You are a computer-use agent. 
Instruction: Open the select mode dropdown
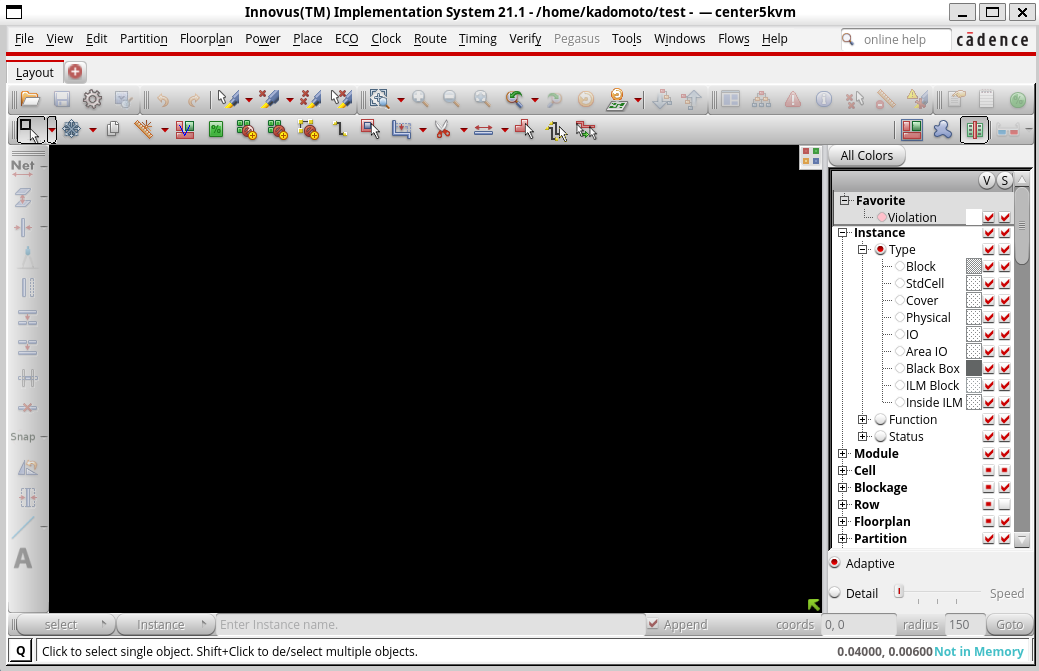[x=64, y=624]
